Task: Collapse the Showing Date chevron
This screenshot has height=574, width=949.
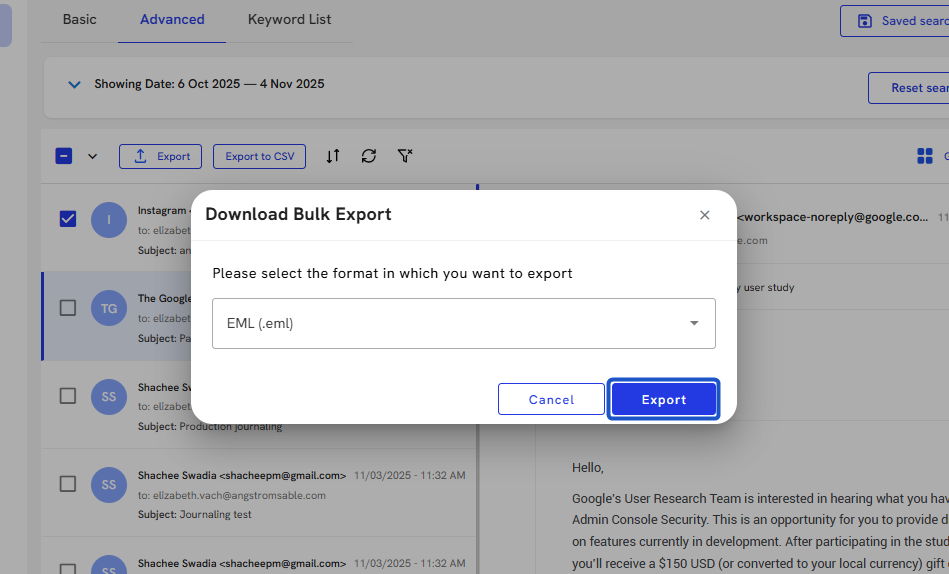Action: [x=74, y=85]
